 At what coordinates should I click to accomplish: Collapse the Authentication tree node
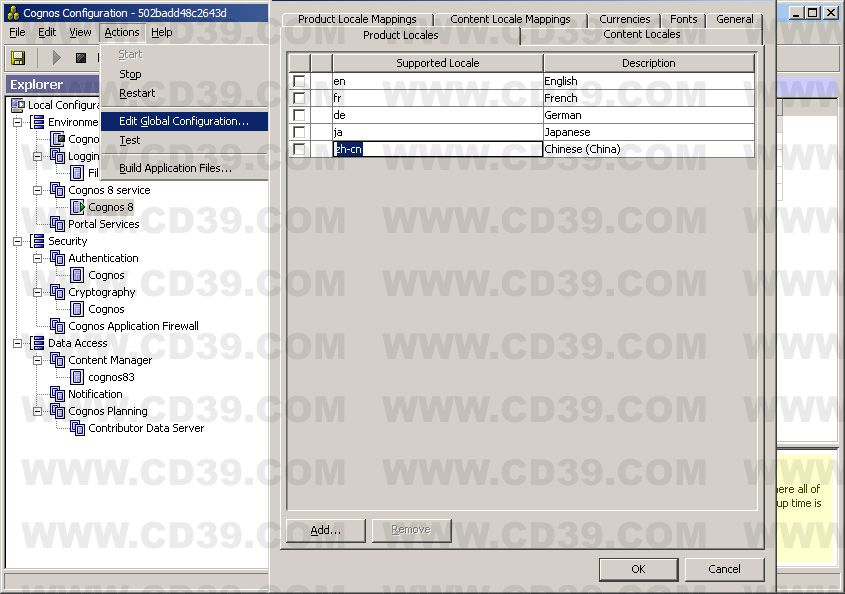pyautogui.click(x=38, y=258)
